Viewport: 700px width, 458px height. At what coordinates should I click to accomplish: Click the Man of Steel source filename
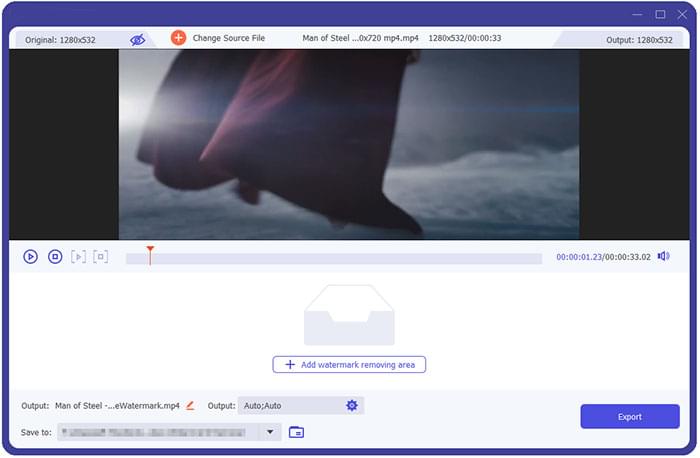click(x=360, y=38)
